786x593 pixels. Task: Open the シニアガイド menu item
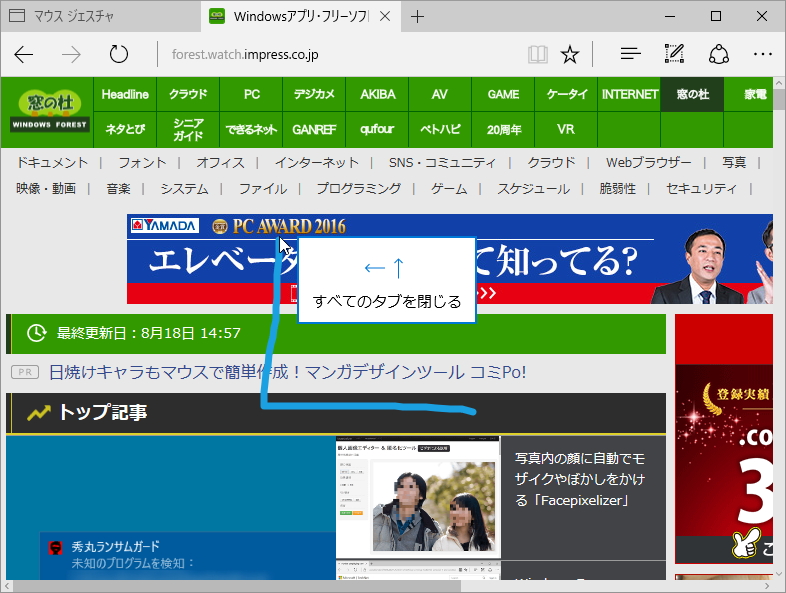pos(188,129)
